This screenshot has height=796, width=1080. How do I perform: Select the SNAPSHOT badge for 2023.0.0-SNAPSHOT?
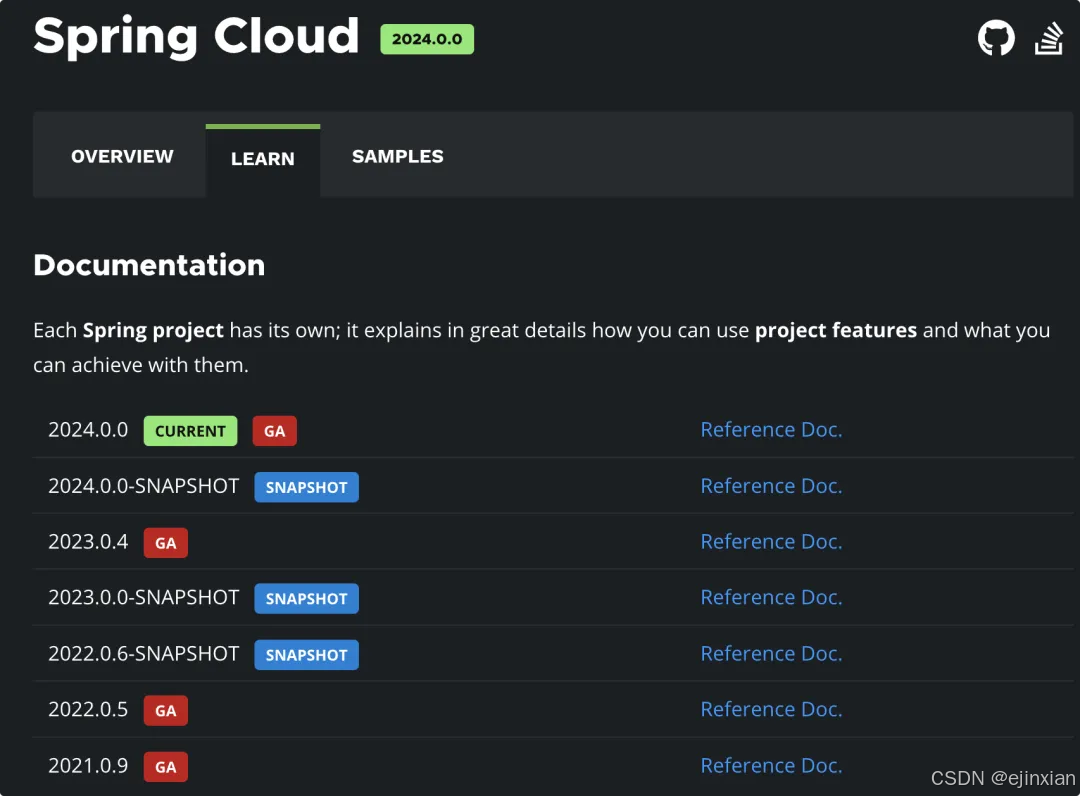306,598
